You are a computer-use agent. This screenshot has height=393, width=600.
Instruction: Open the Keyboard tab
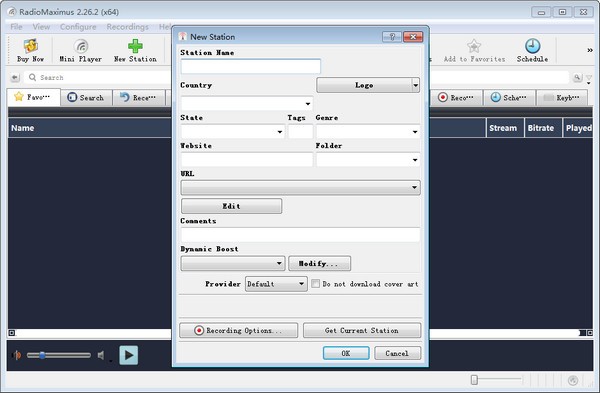pos(562,98)
